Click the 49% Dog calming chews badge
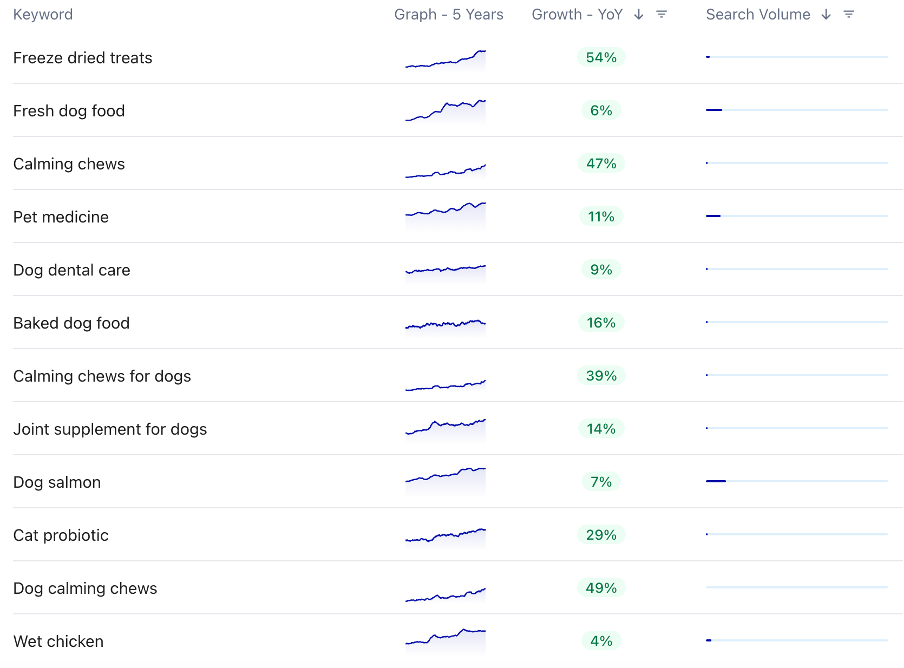This screenshot has width=904, height=668. pyautogui.click(x=601, y=588)
